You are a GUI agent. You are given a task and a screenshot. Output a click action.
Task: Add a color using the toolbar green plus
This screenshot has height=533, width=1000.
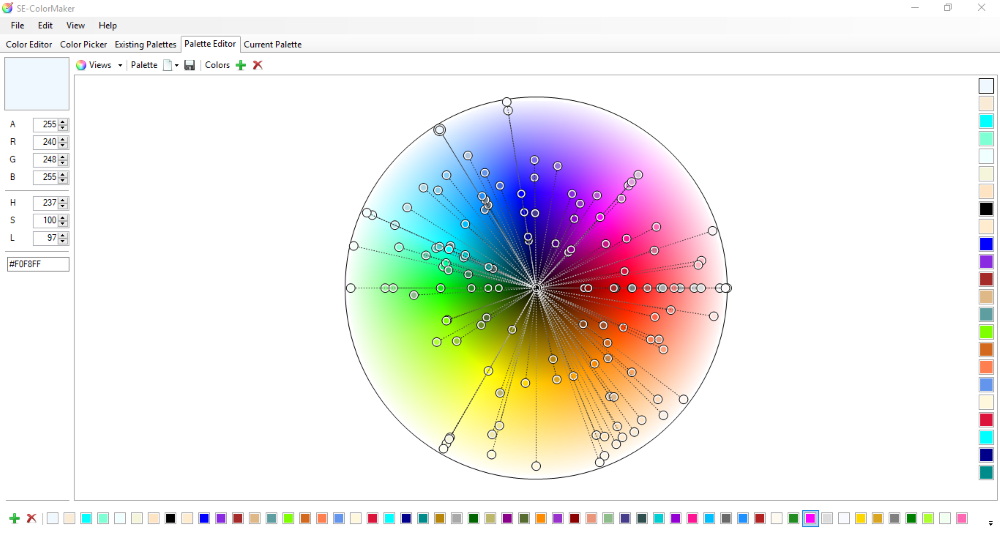(240, 65)
